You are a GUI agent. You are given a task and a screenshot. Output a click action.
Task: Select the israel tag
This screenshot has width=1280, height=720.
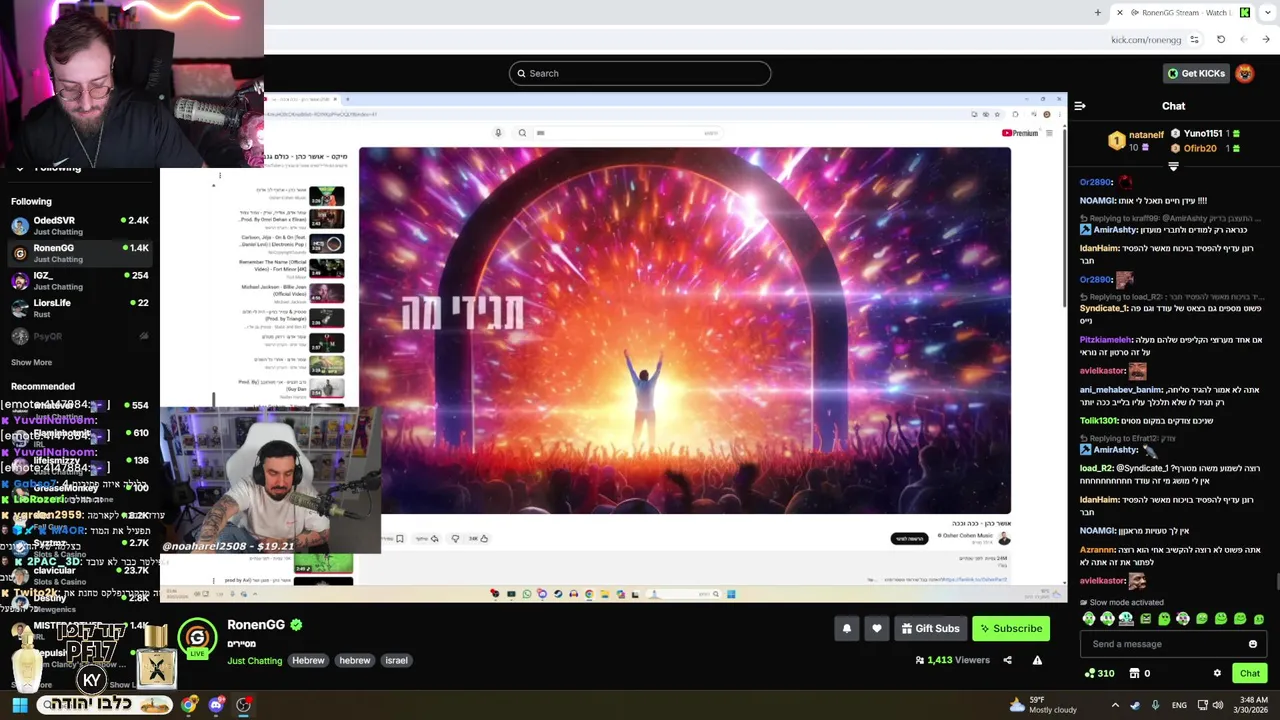[396, 660]
